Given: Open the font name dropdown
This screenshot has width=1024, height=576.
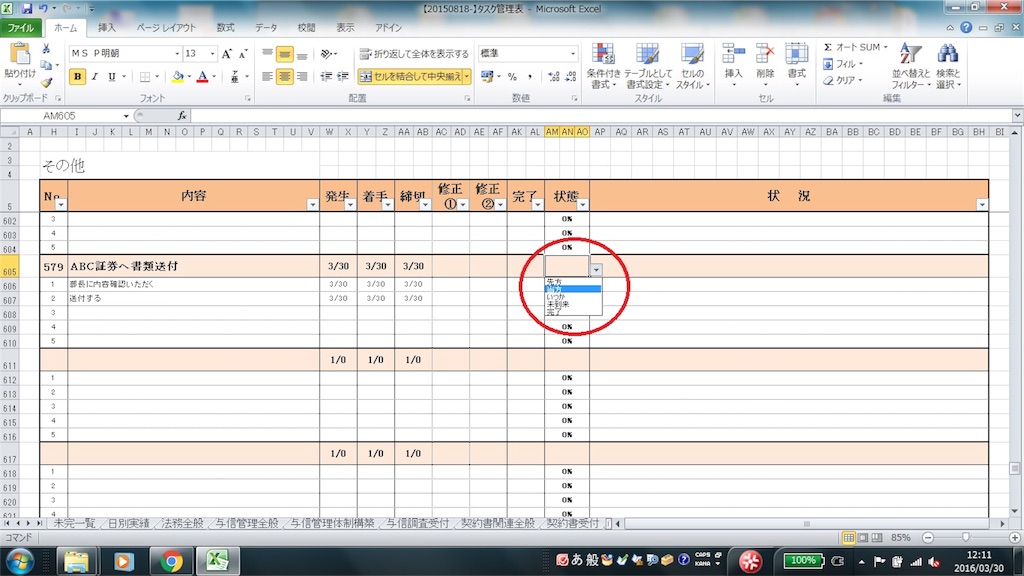Looking at the screenshot, I should [x=176, y=54].
